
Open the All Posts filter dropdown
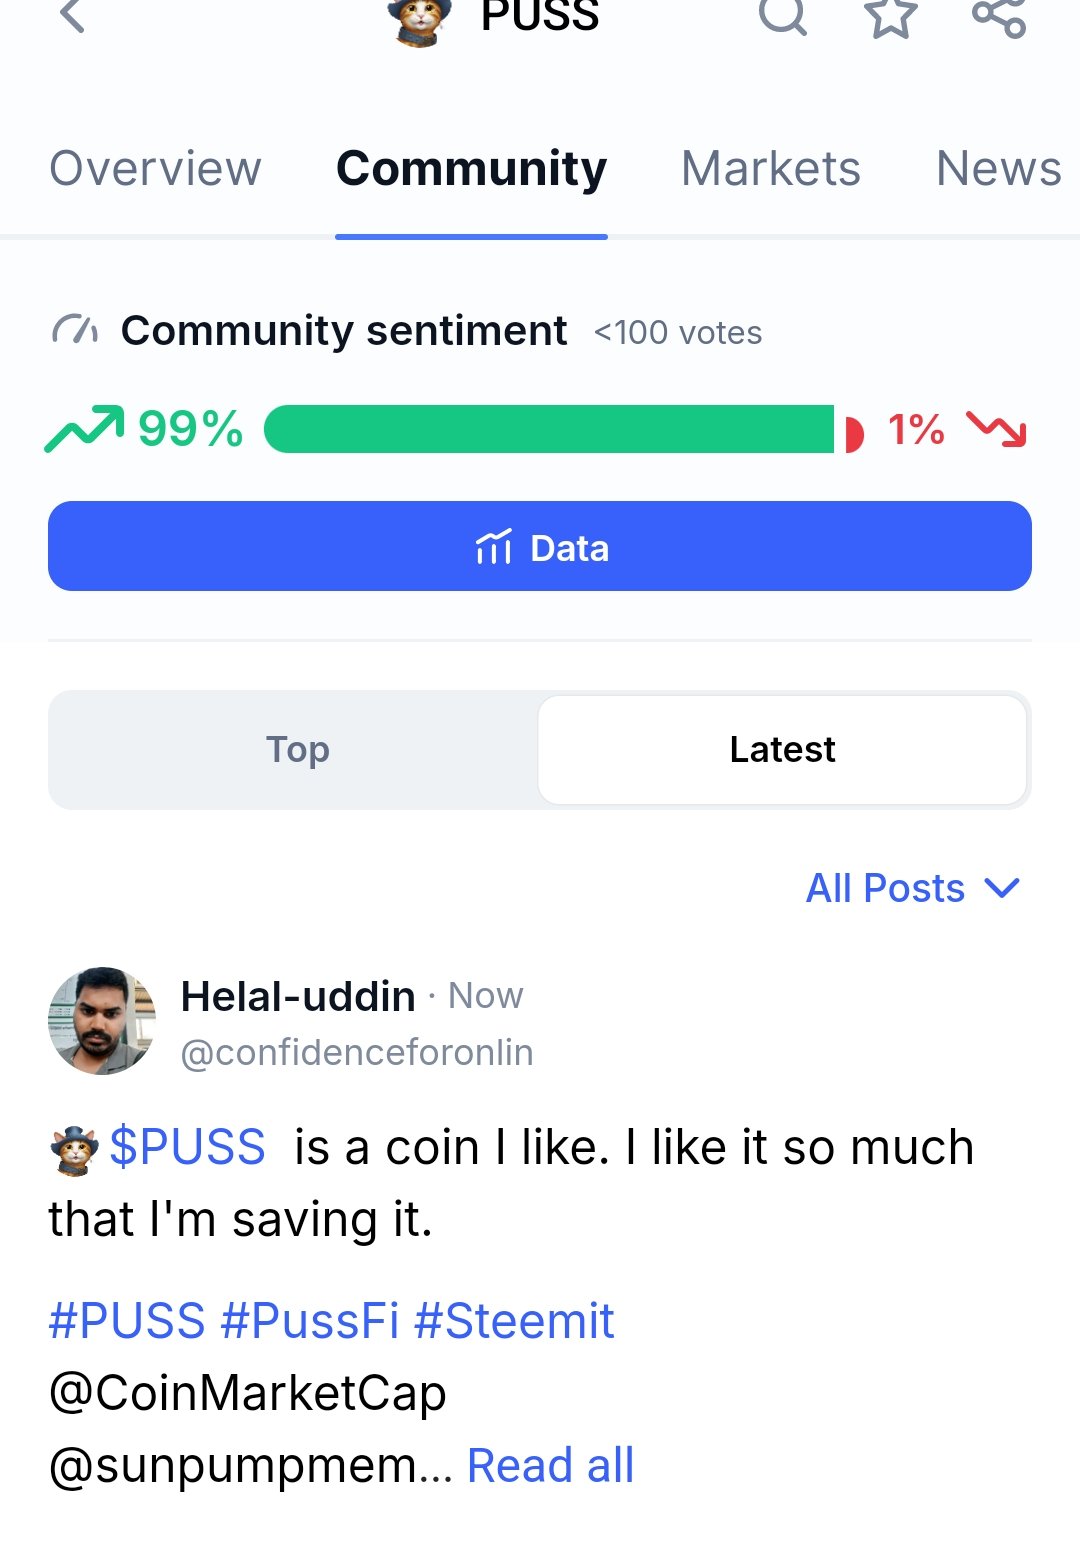click(912, 888)
